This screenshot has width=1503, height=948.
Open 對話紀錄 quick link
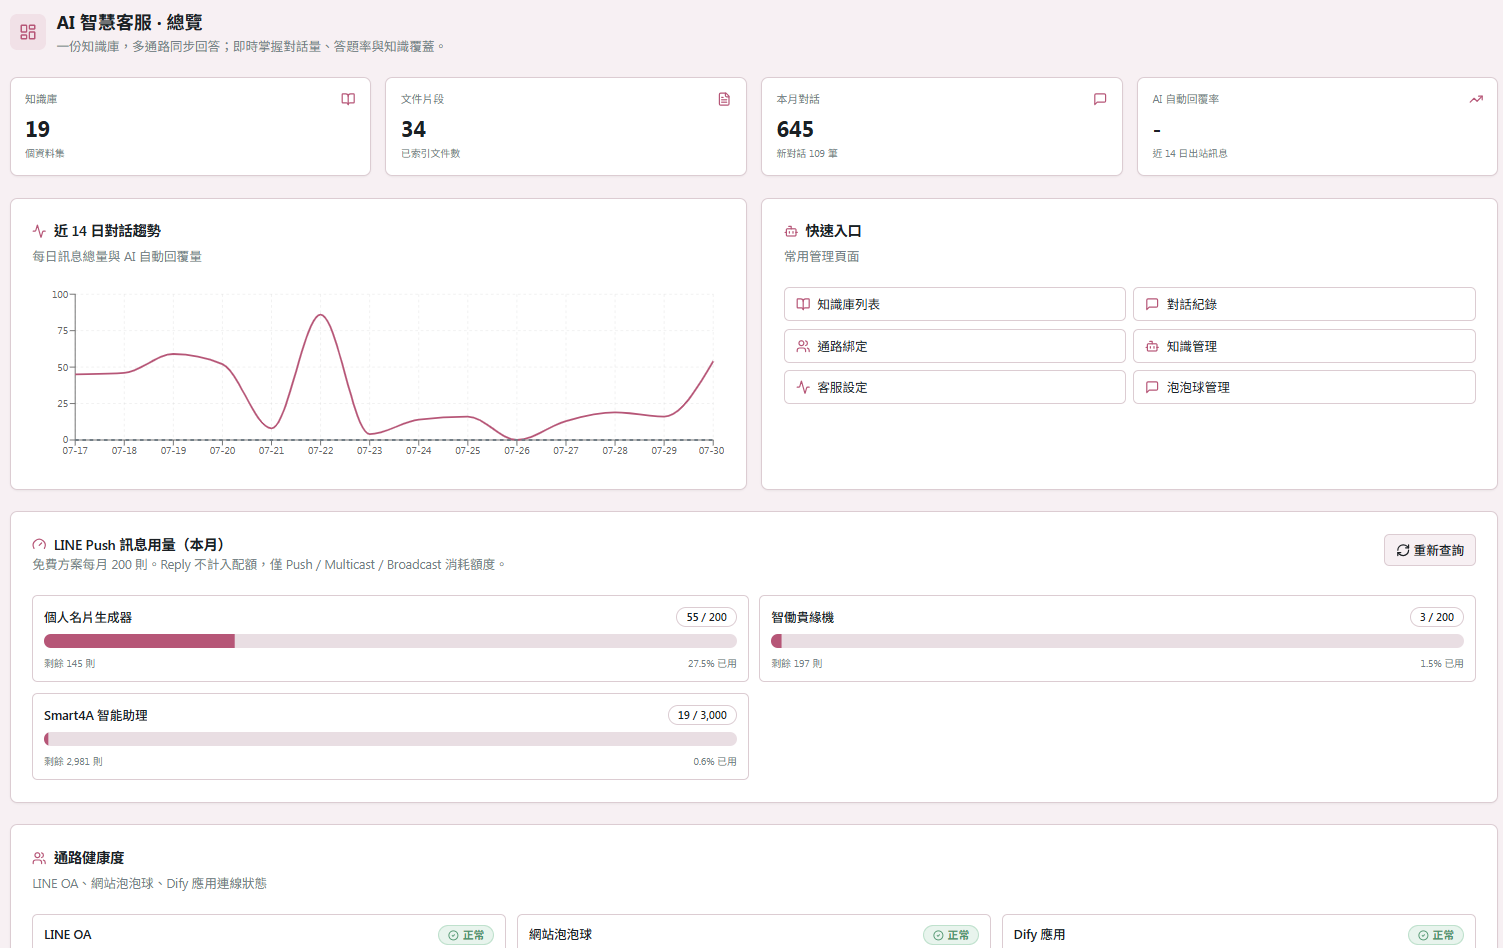tap(1304, 304)
